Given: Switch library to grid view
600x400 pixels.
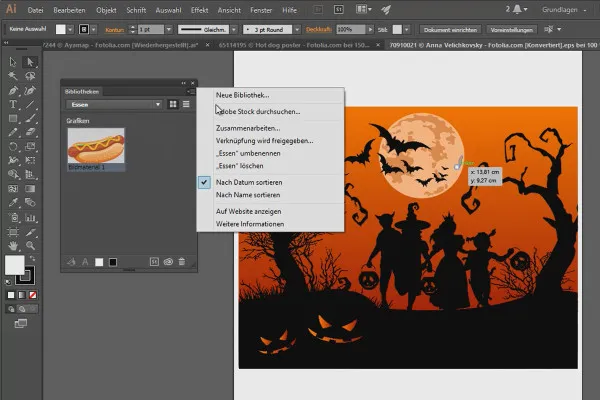Looking at the screenshot, I should point(173,104).
